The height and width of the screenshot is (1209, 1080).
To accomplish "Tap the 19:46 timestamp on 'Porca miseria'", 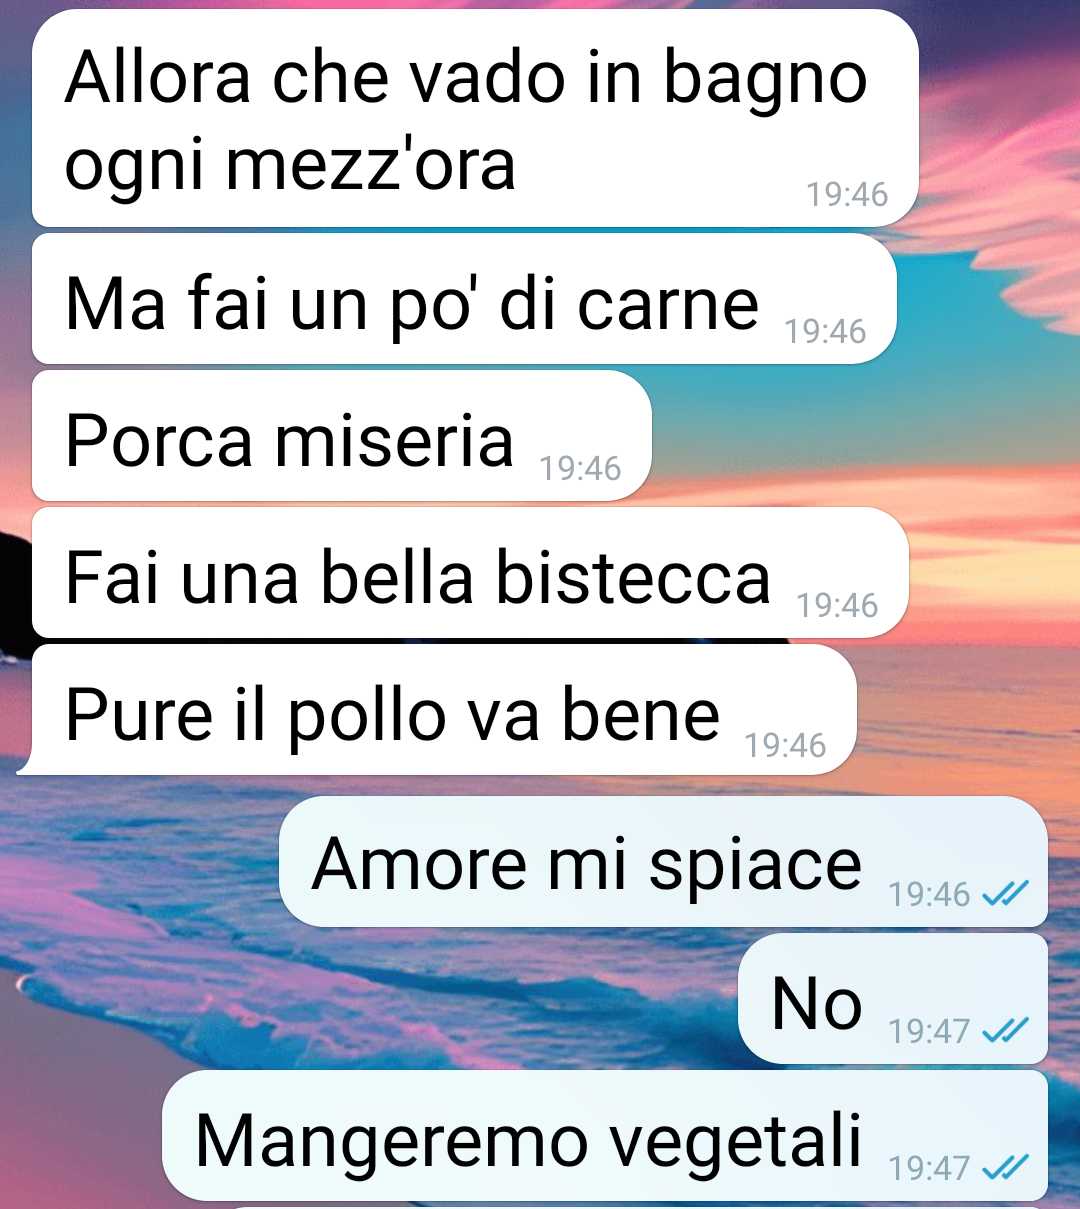I will click(x=580, y=468).
